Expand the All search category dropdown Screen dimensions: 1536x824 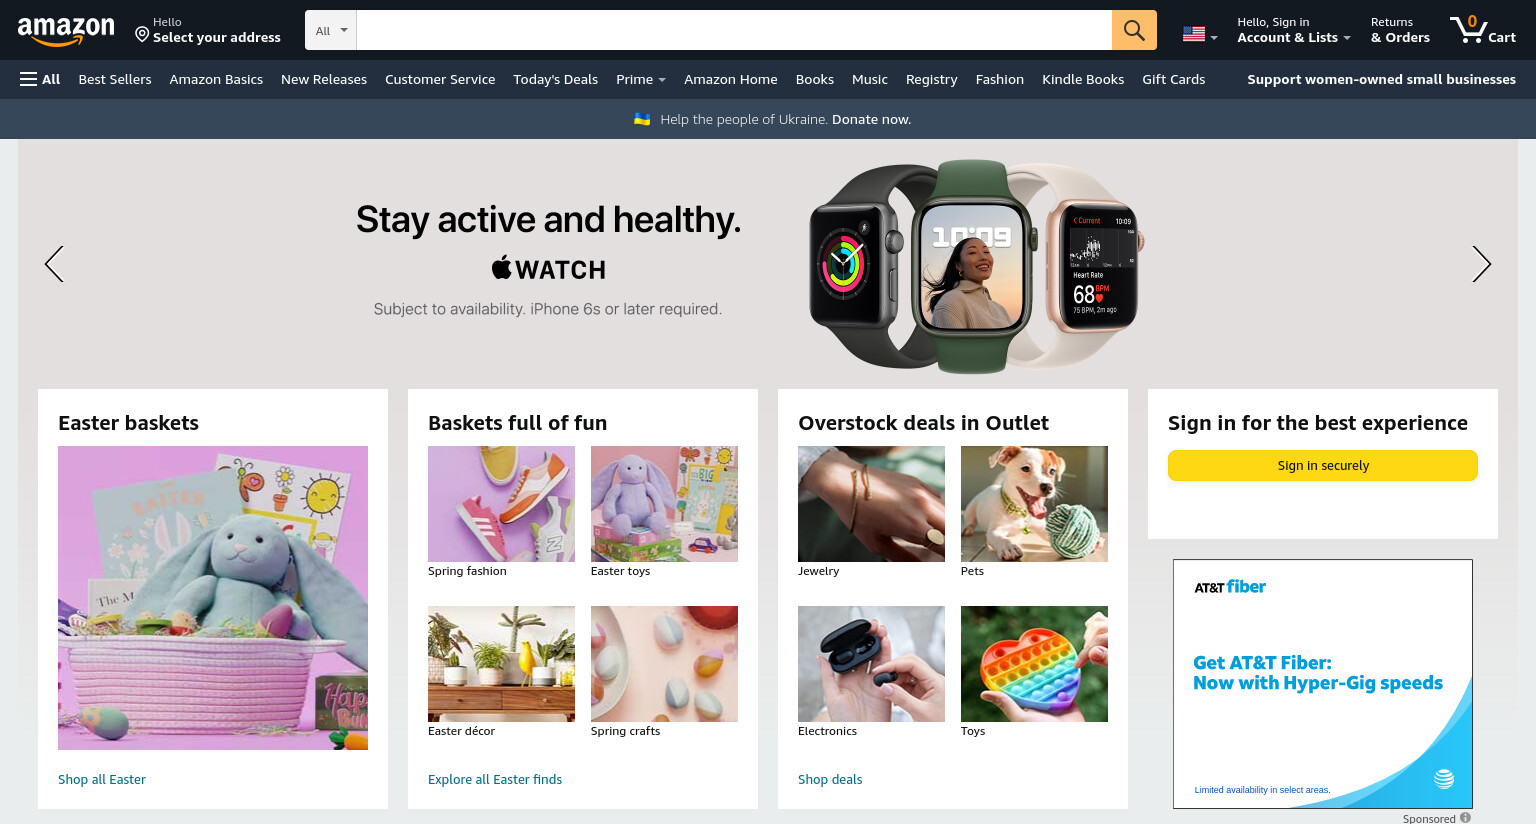click(331, 30)
